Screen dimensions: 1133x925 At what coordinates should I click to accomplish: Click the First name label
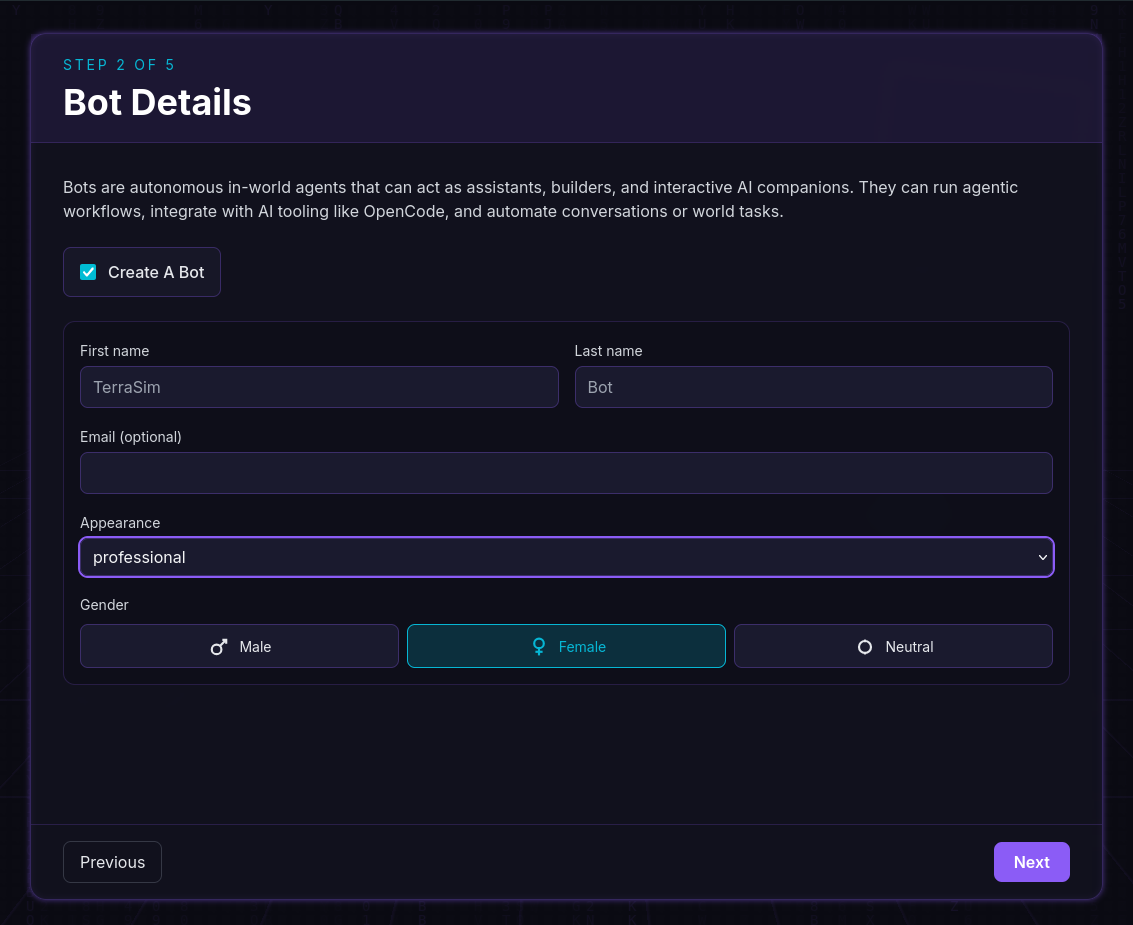(115, 351)
